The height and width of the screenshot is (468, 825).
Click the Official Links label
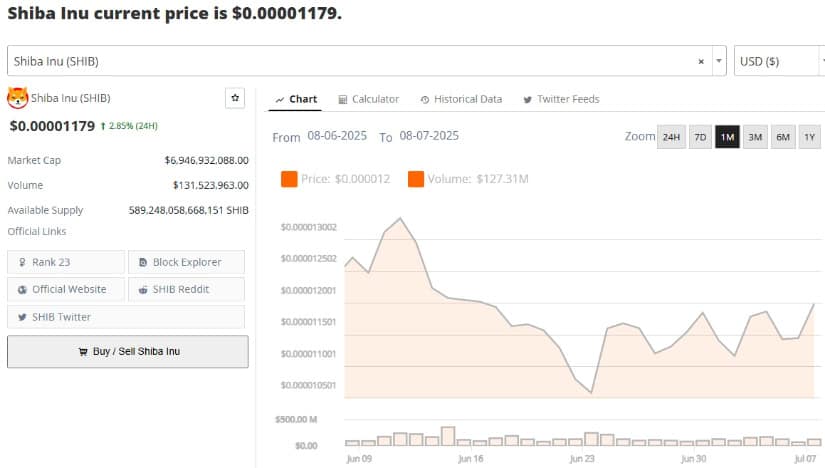[37, 232]
